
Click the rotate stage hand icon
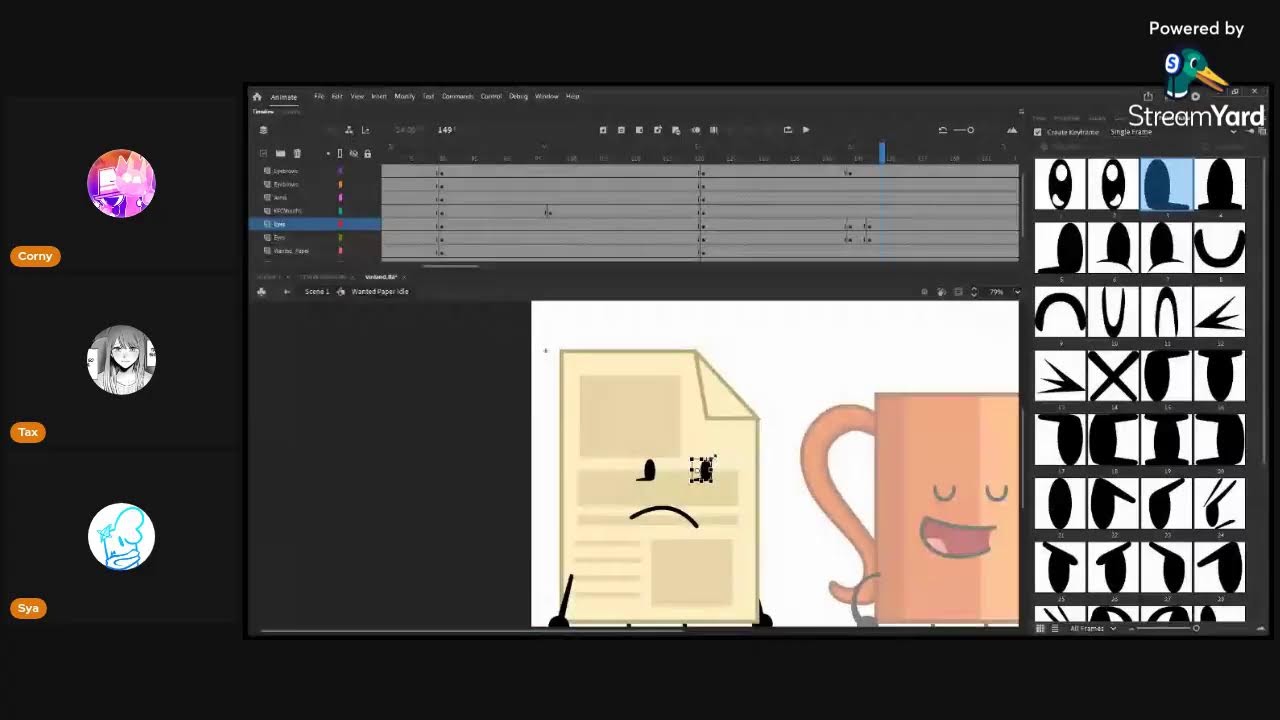pyautogui.click(x=941, y=292)
